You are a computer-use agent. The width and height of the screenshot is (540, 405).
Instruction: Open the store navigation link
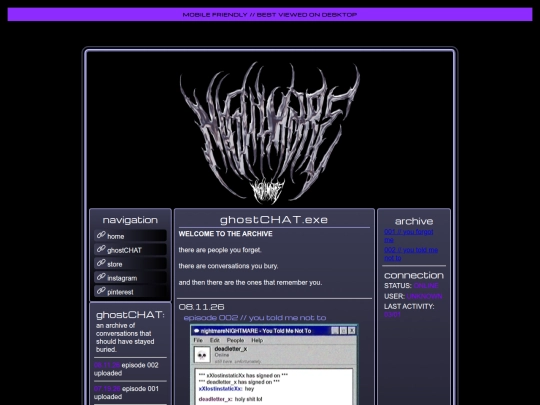point(130,264)
